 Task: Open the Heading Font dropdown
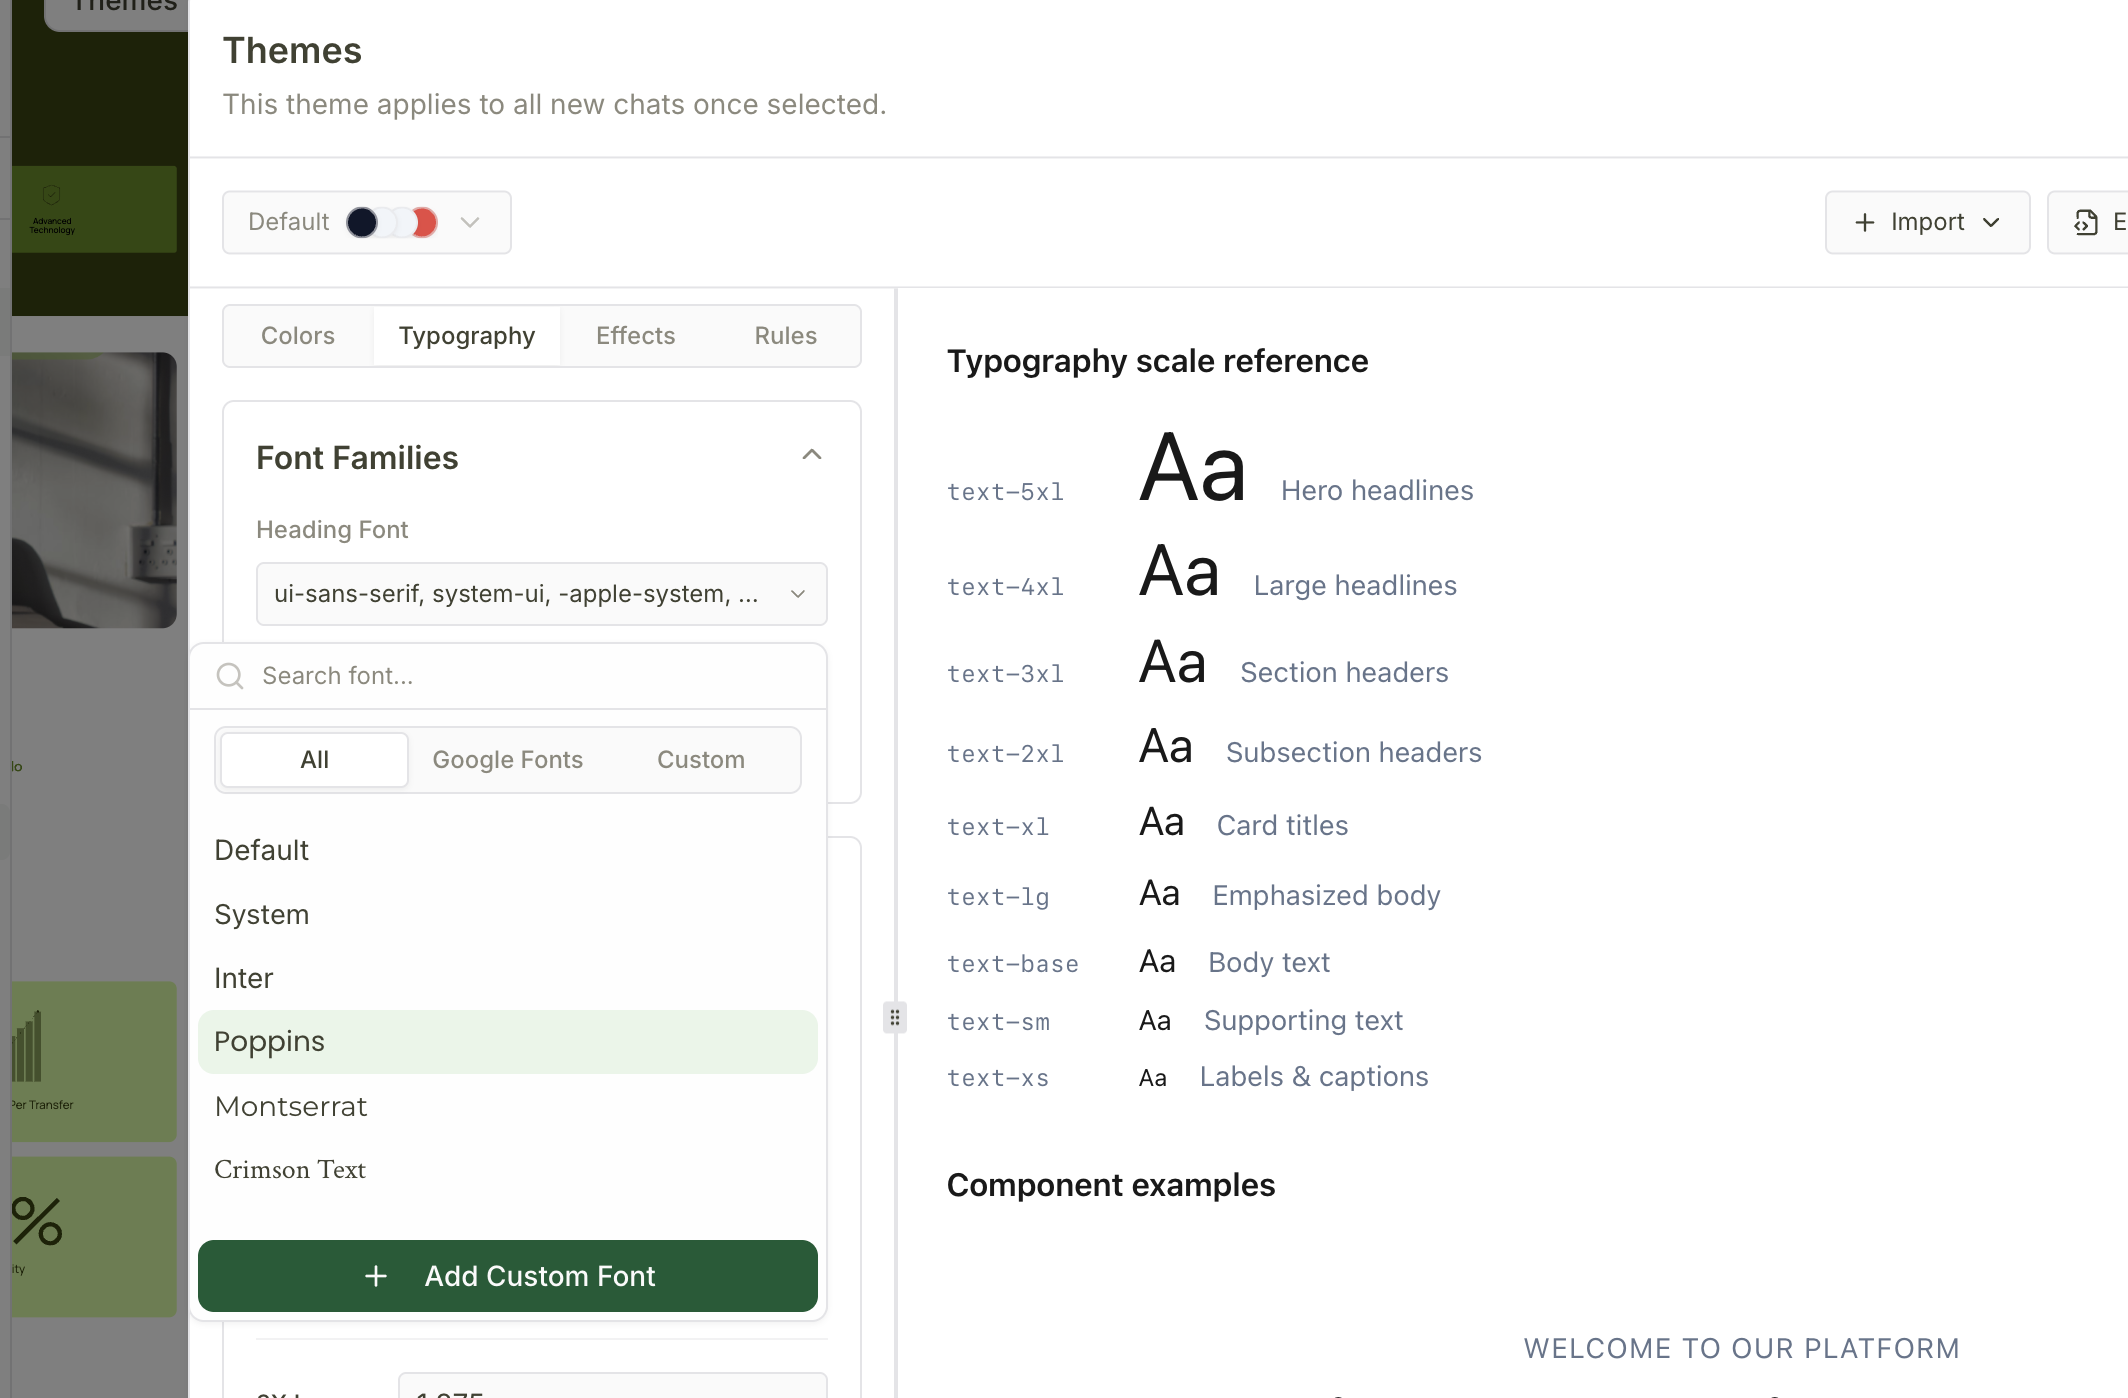coord(541,593)
